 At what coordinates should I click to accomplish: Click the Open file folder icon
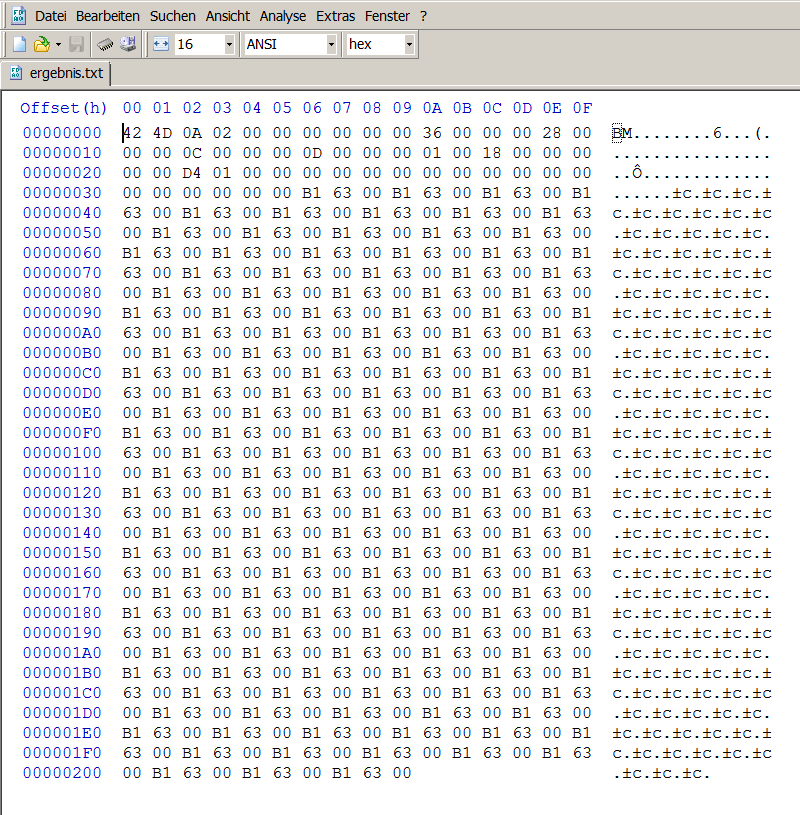point(41,45)
